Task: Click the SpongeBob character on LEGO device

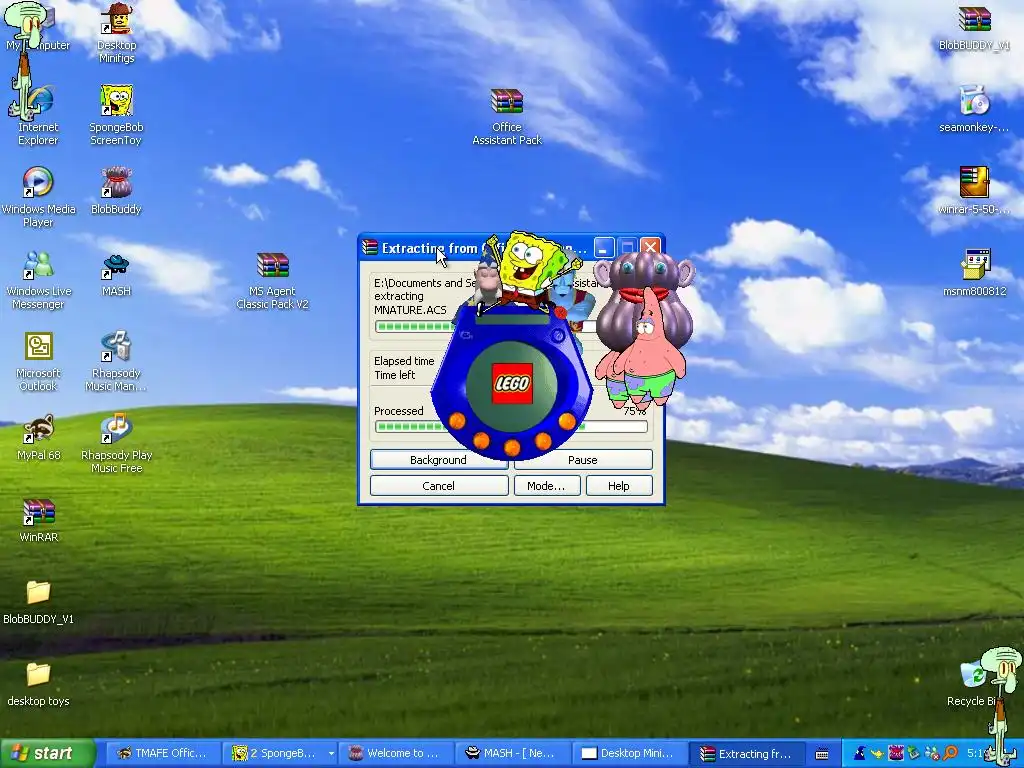Action: (528, 269)
